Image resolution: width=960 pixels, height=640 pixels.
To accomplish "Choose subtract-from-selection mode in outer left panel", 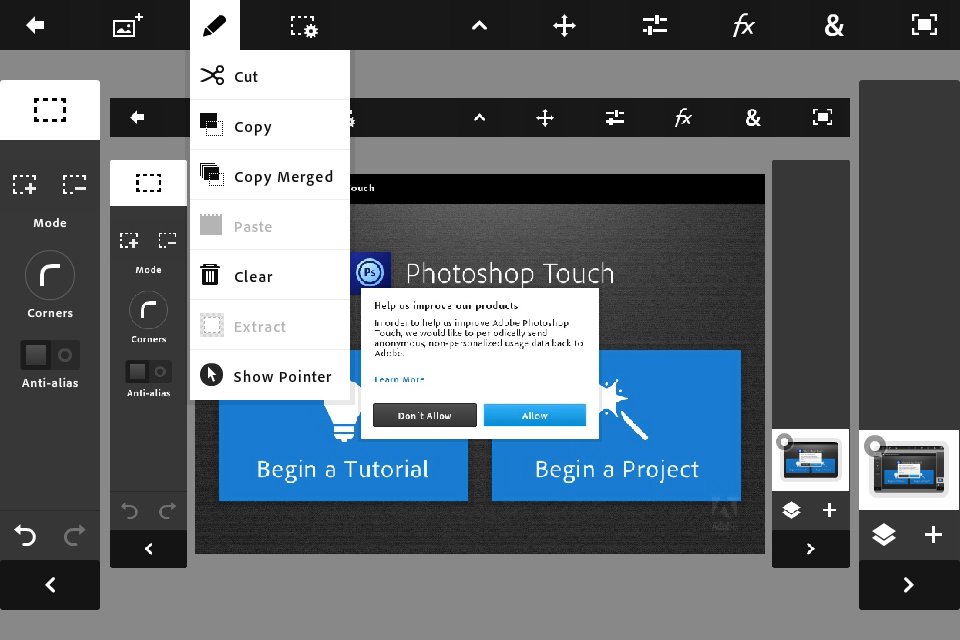I will (x=74, y=184).
